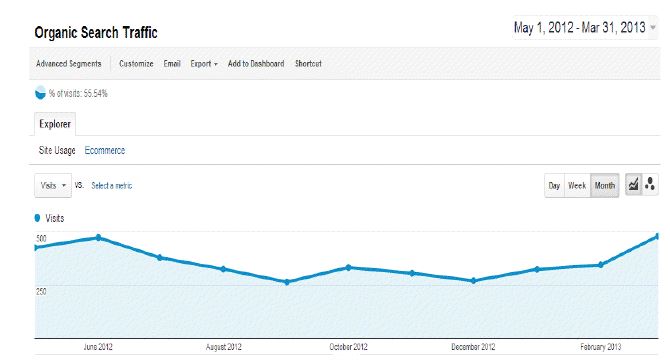The image size is (670, 363).
Task: Click the 250 y-axis label
Action: tap(41, 291)
